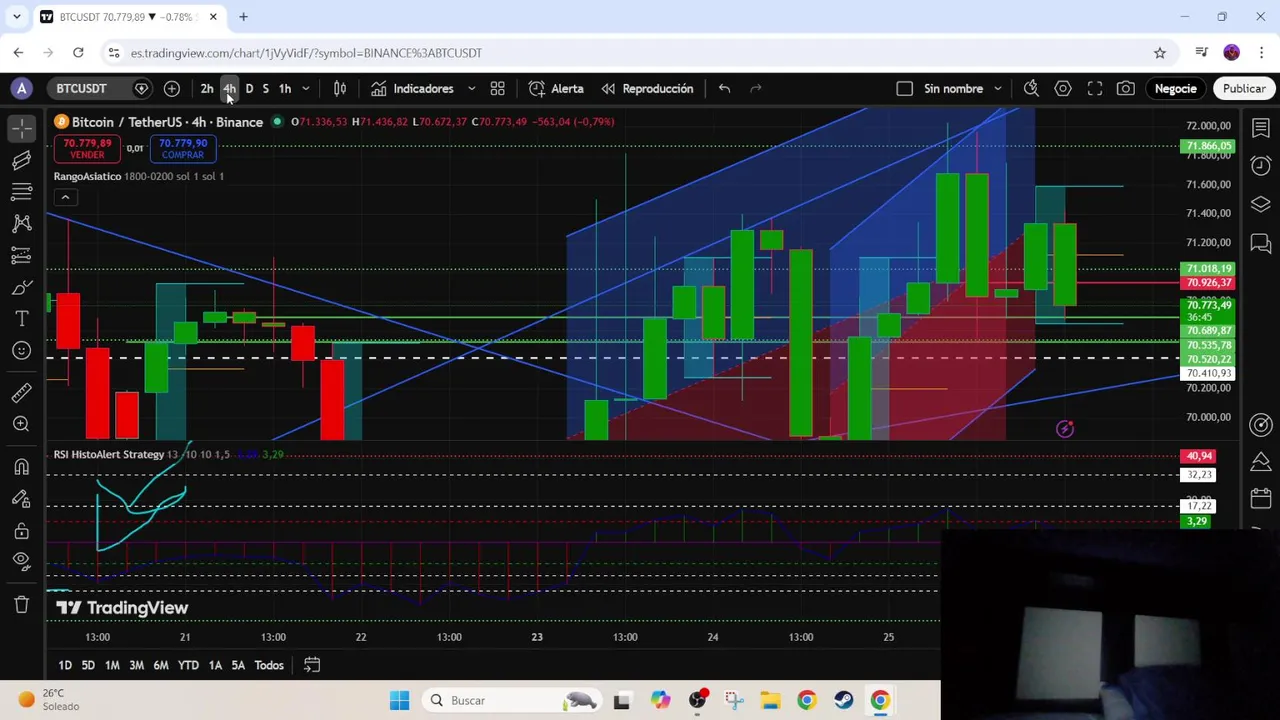The width and height of the screenshot is (1280, 720).
Task: Open the alerts clock panel
Action: pyautogui.click(x=1261, y=166)
